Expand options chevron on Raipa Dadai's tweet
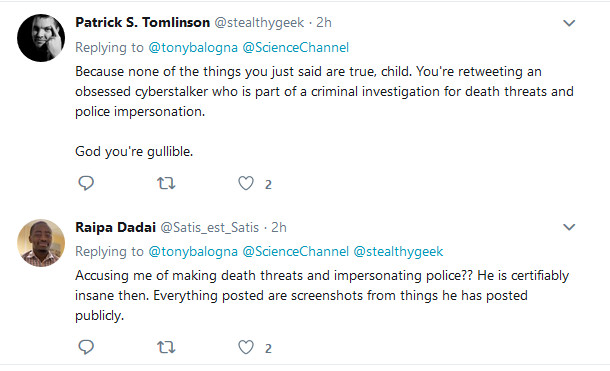Viewport: 610px width, 371px height. [x=569, y=227]
